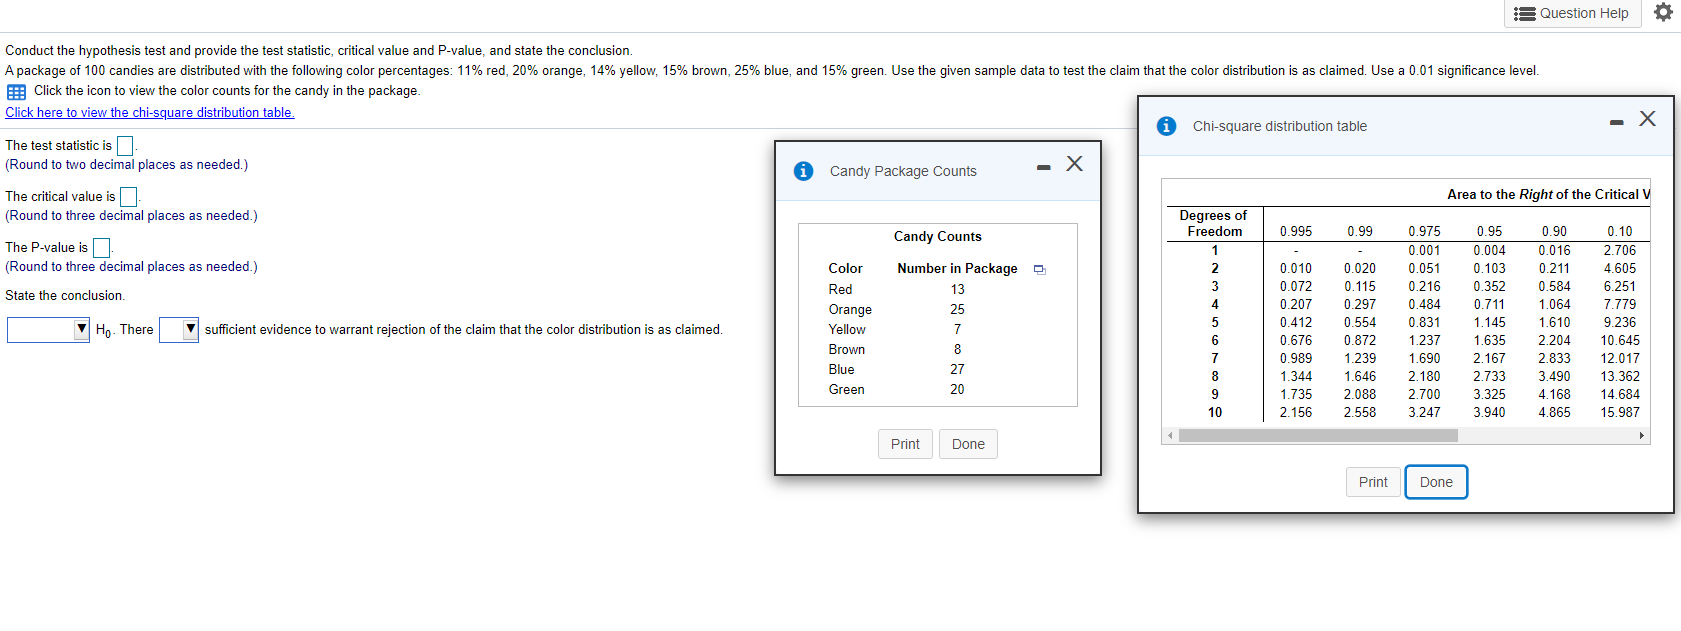Minimize the Candy Package Counts dialog

[x=1044, y=167]
